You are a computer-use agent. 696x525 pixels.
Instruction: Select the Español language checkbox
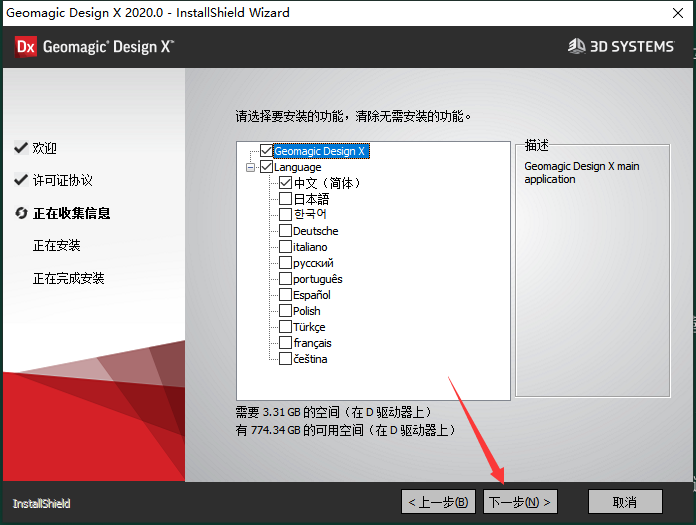tap(285, 295)
